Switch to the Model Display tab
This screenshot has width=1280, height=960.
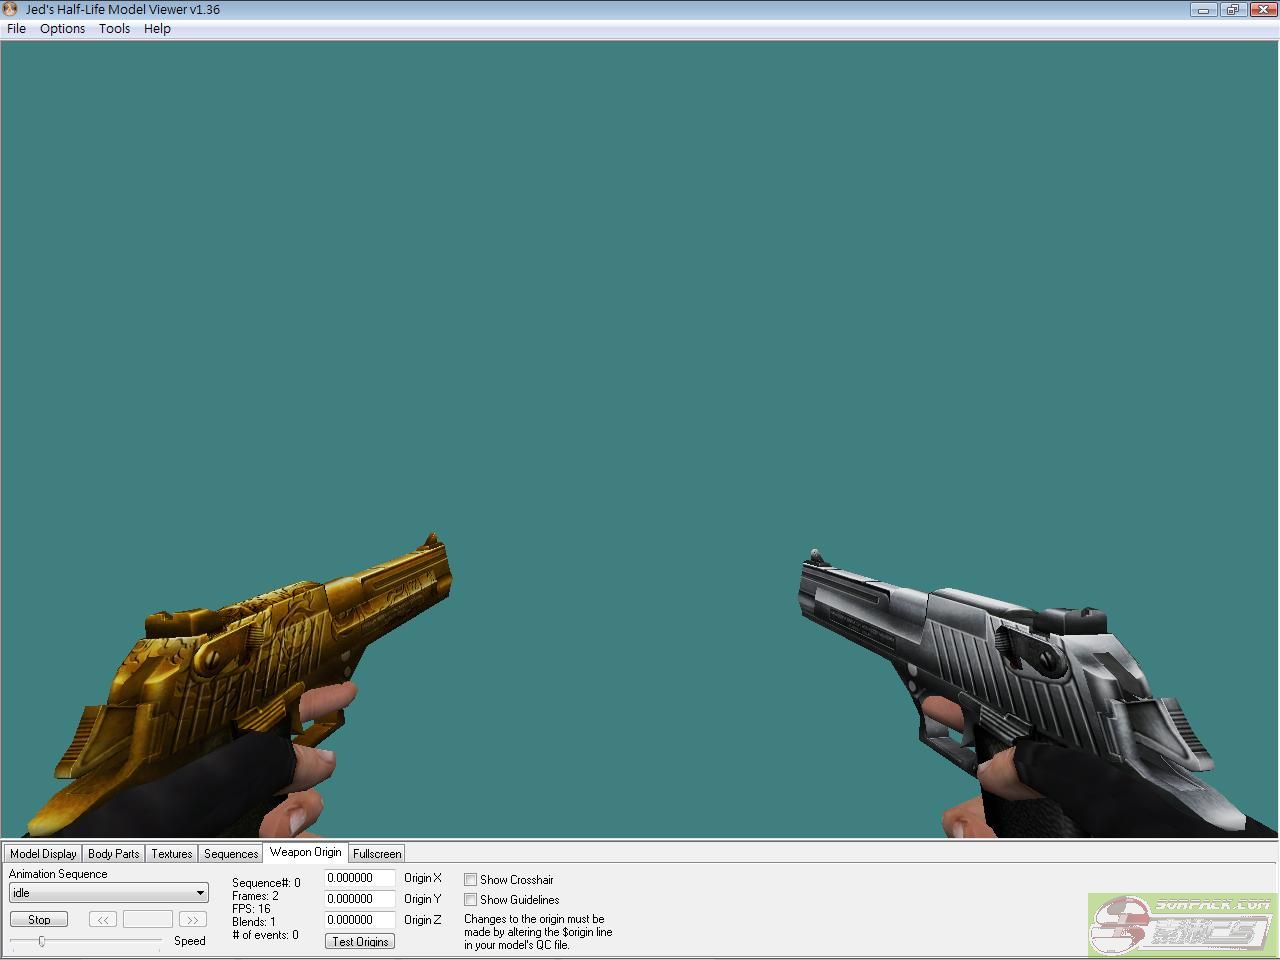[43, 853]
